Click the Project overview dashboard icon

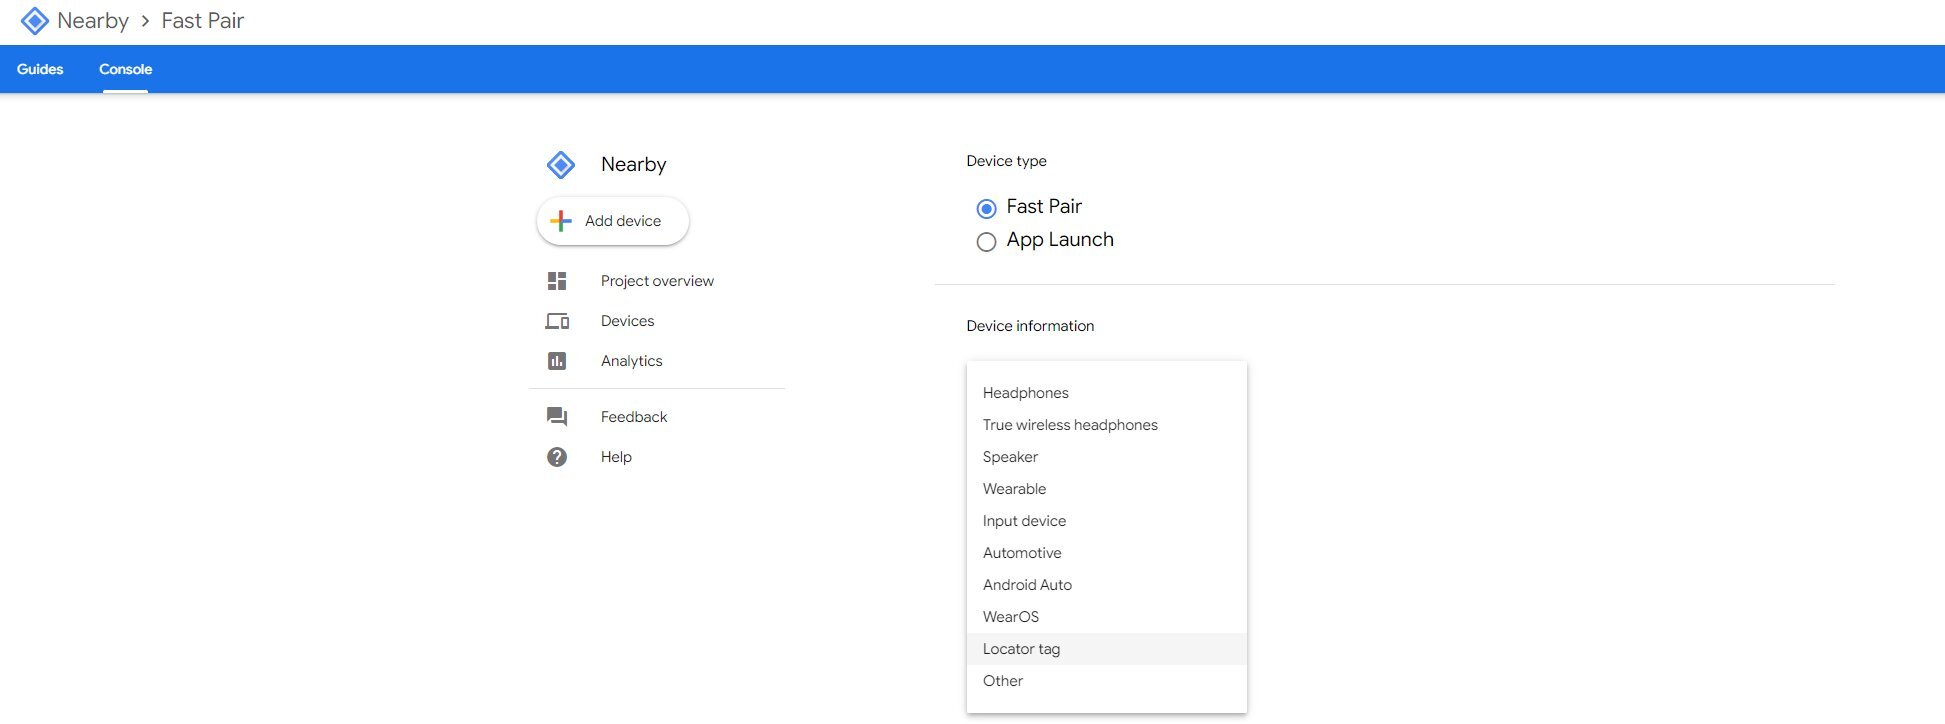coord(557,281)
